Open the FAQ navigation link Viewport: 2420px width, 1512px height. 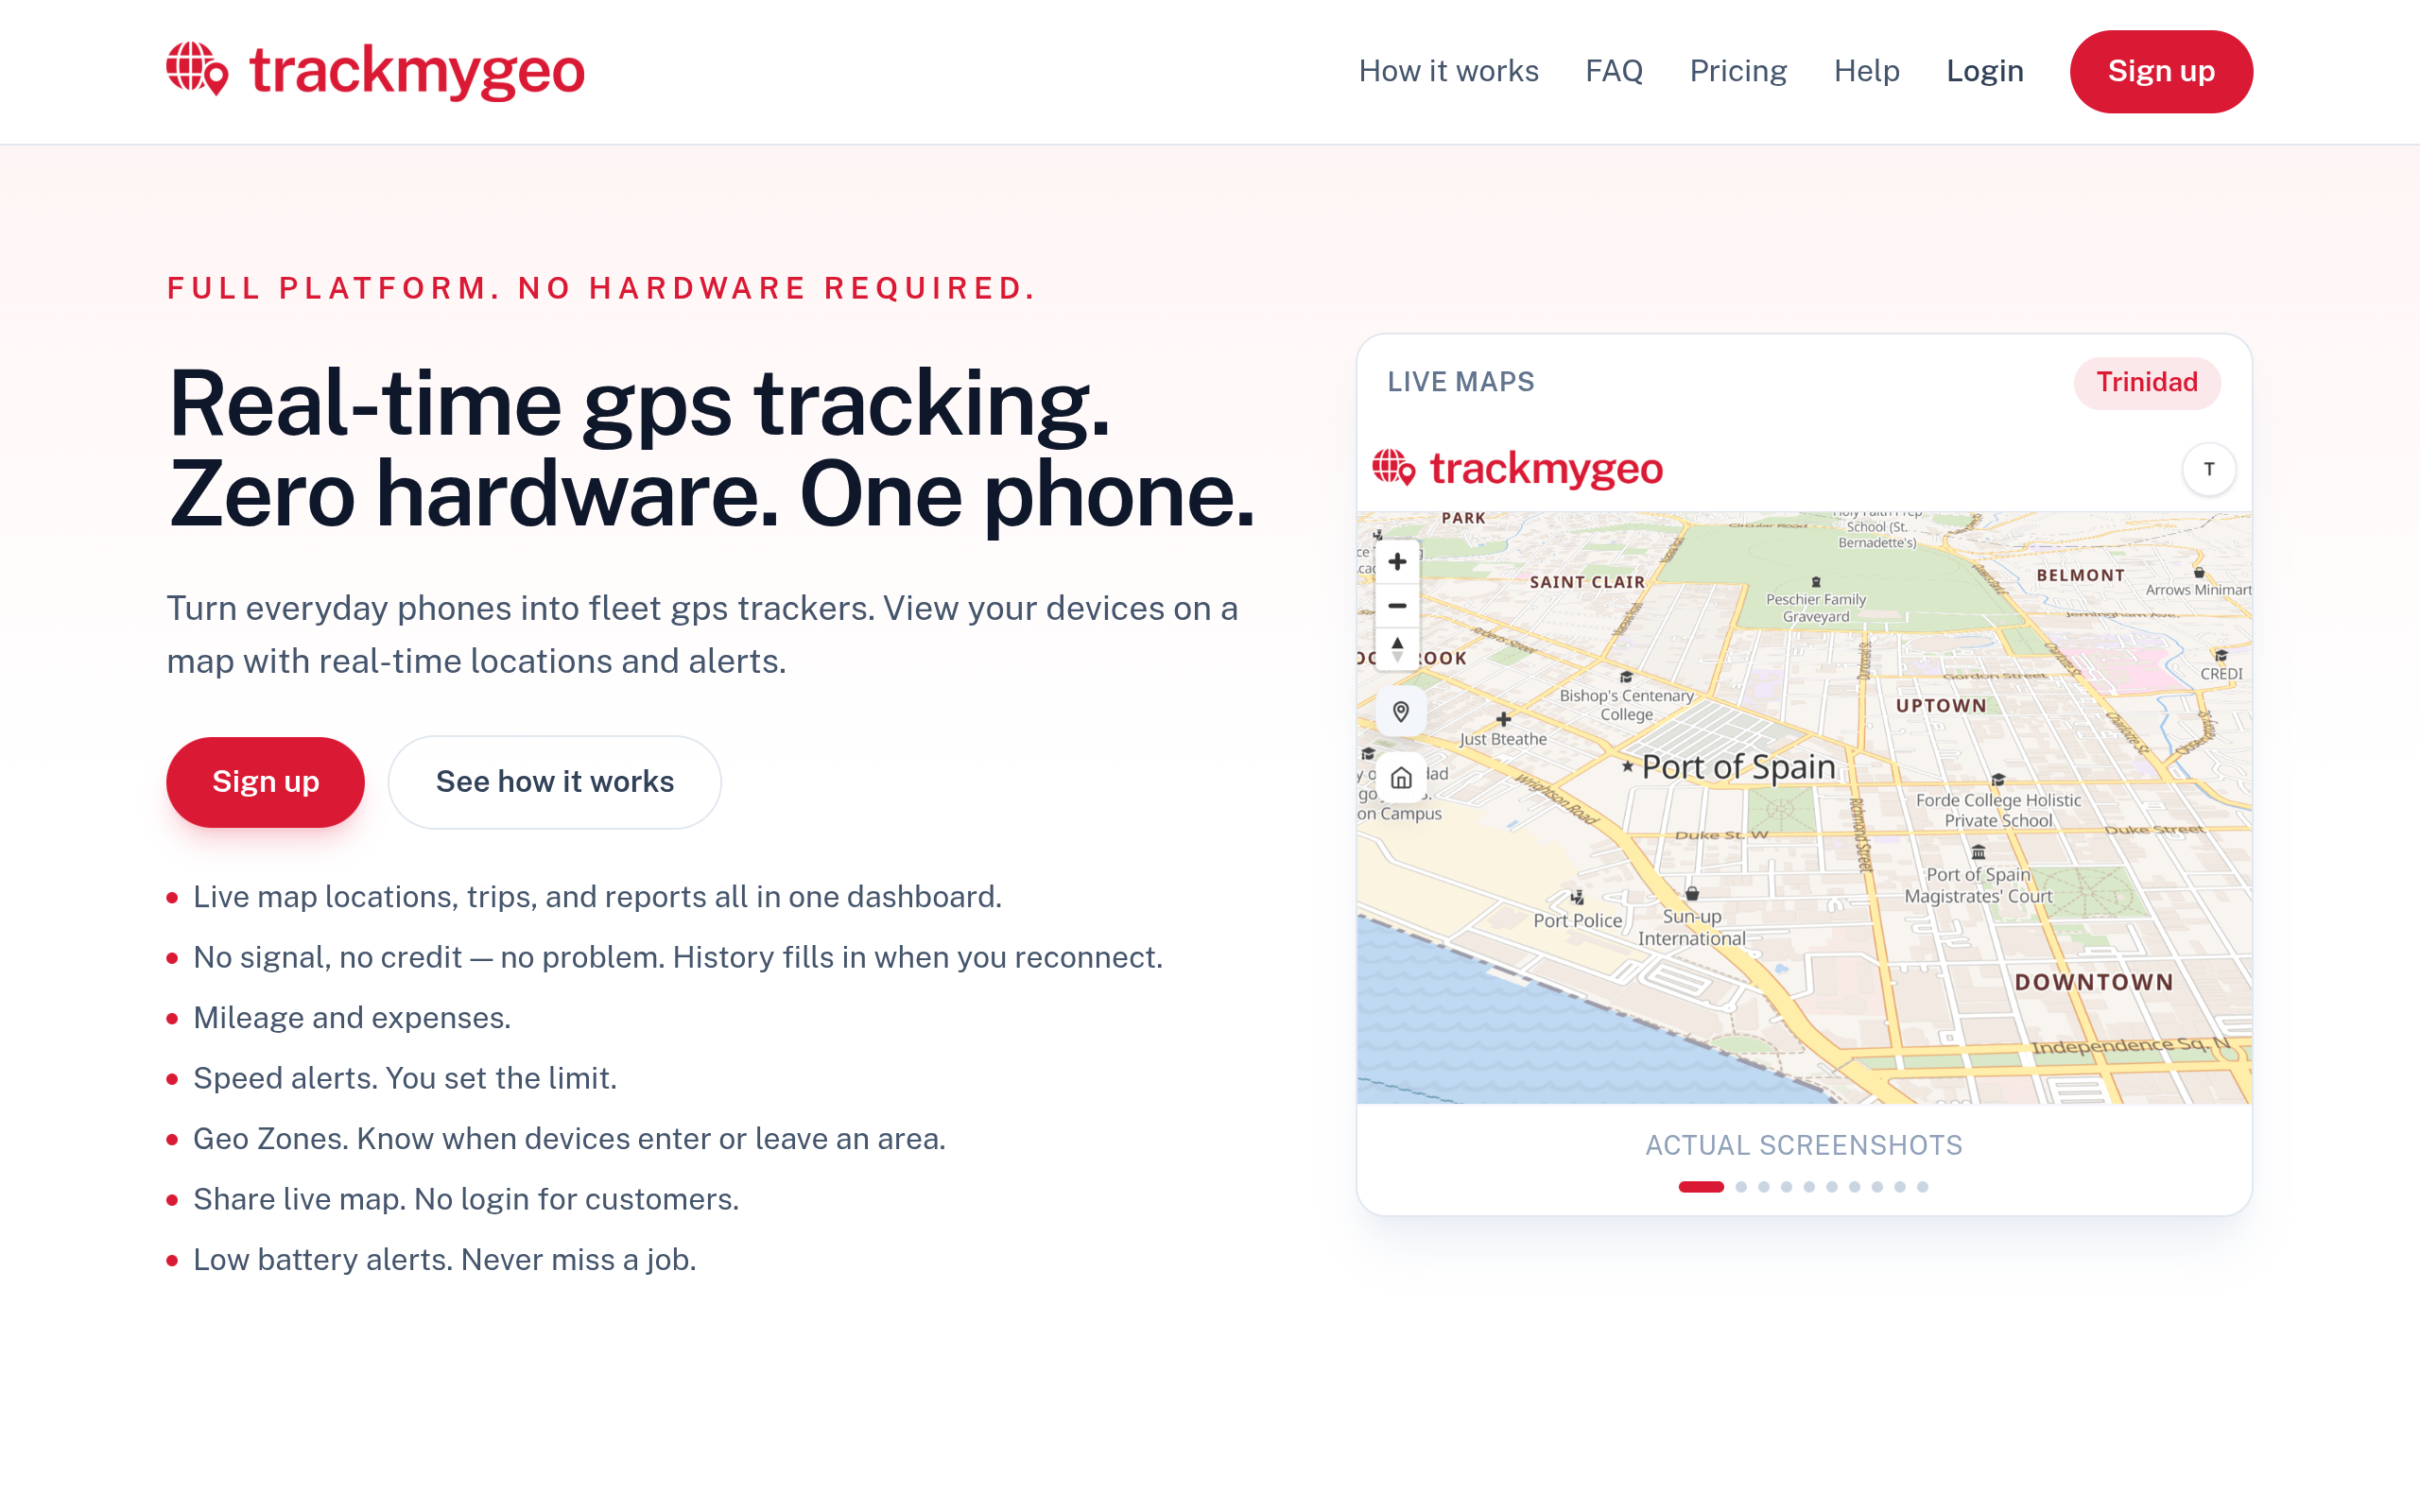[x=1614, y=71]
